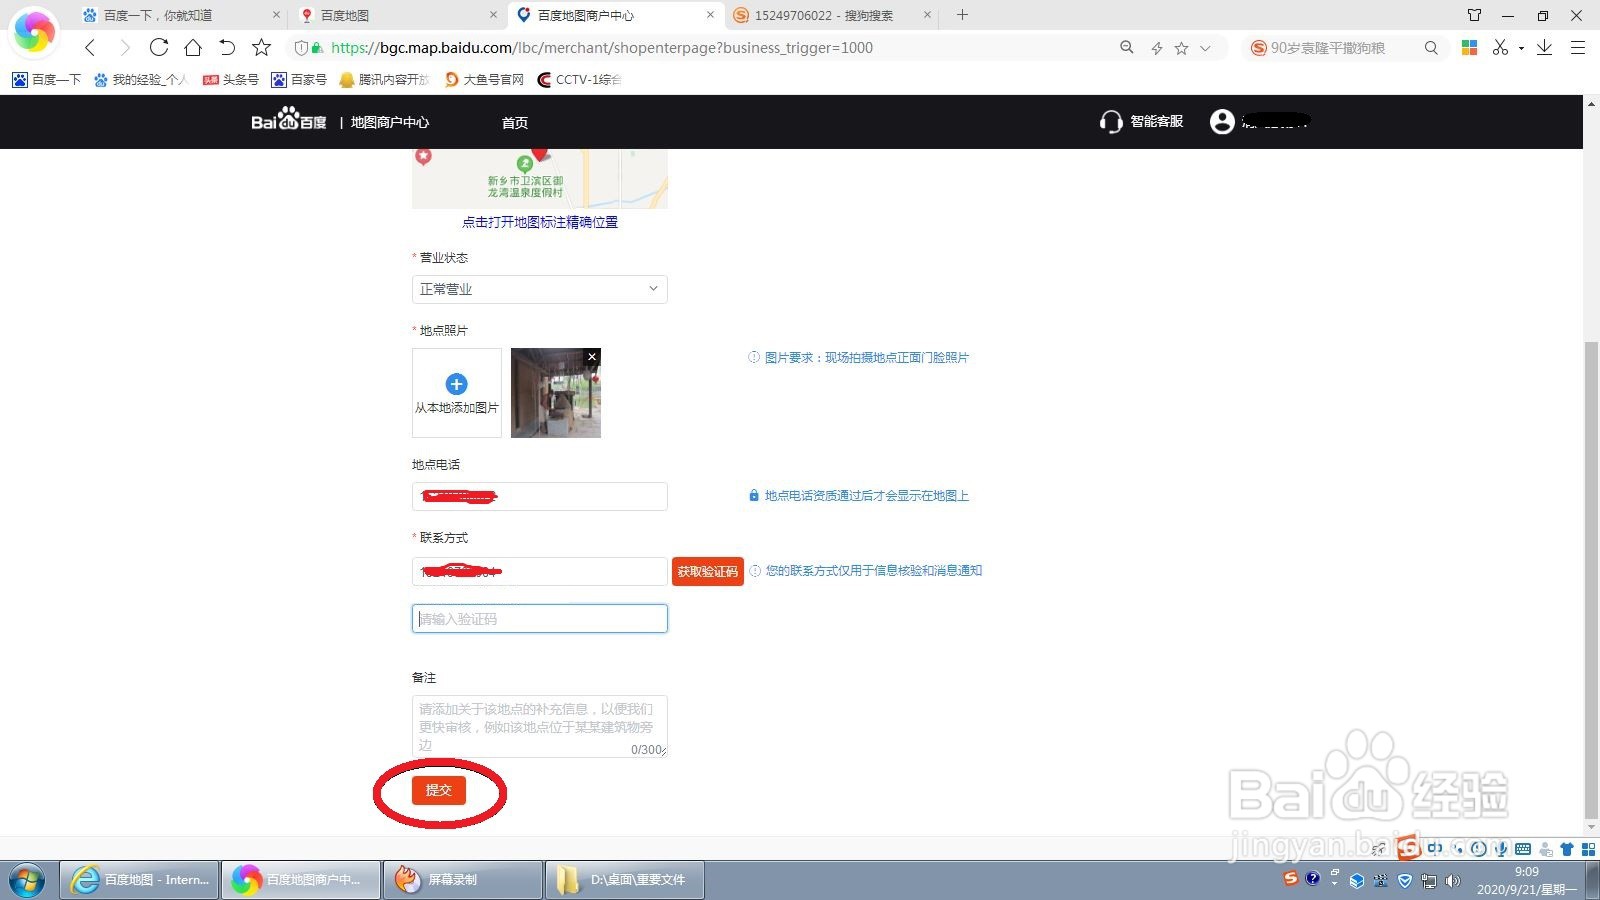
Task: Click the skin/shirt icon in title bar
Action: [1474, 15]
